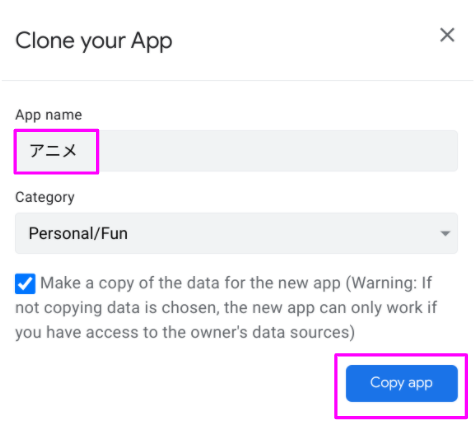Click the empty area of the App name field
This screenshot has width=475, height=431.
click(x=277, y=151)
